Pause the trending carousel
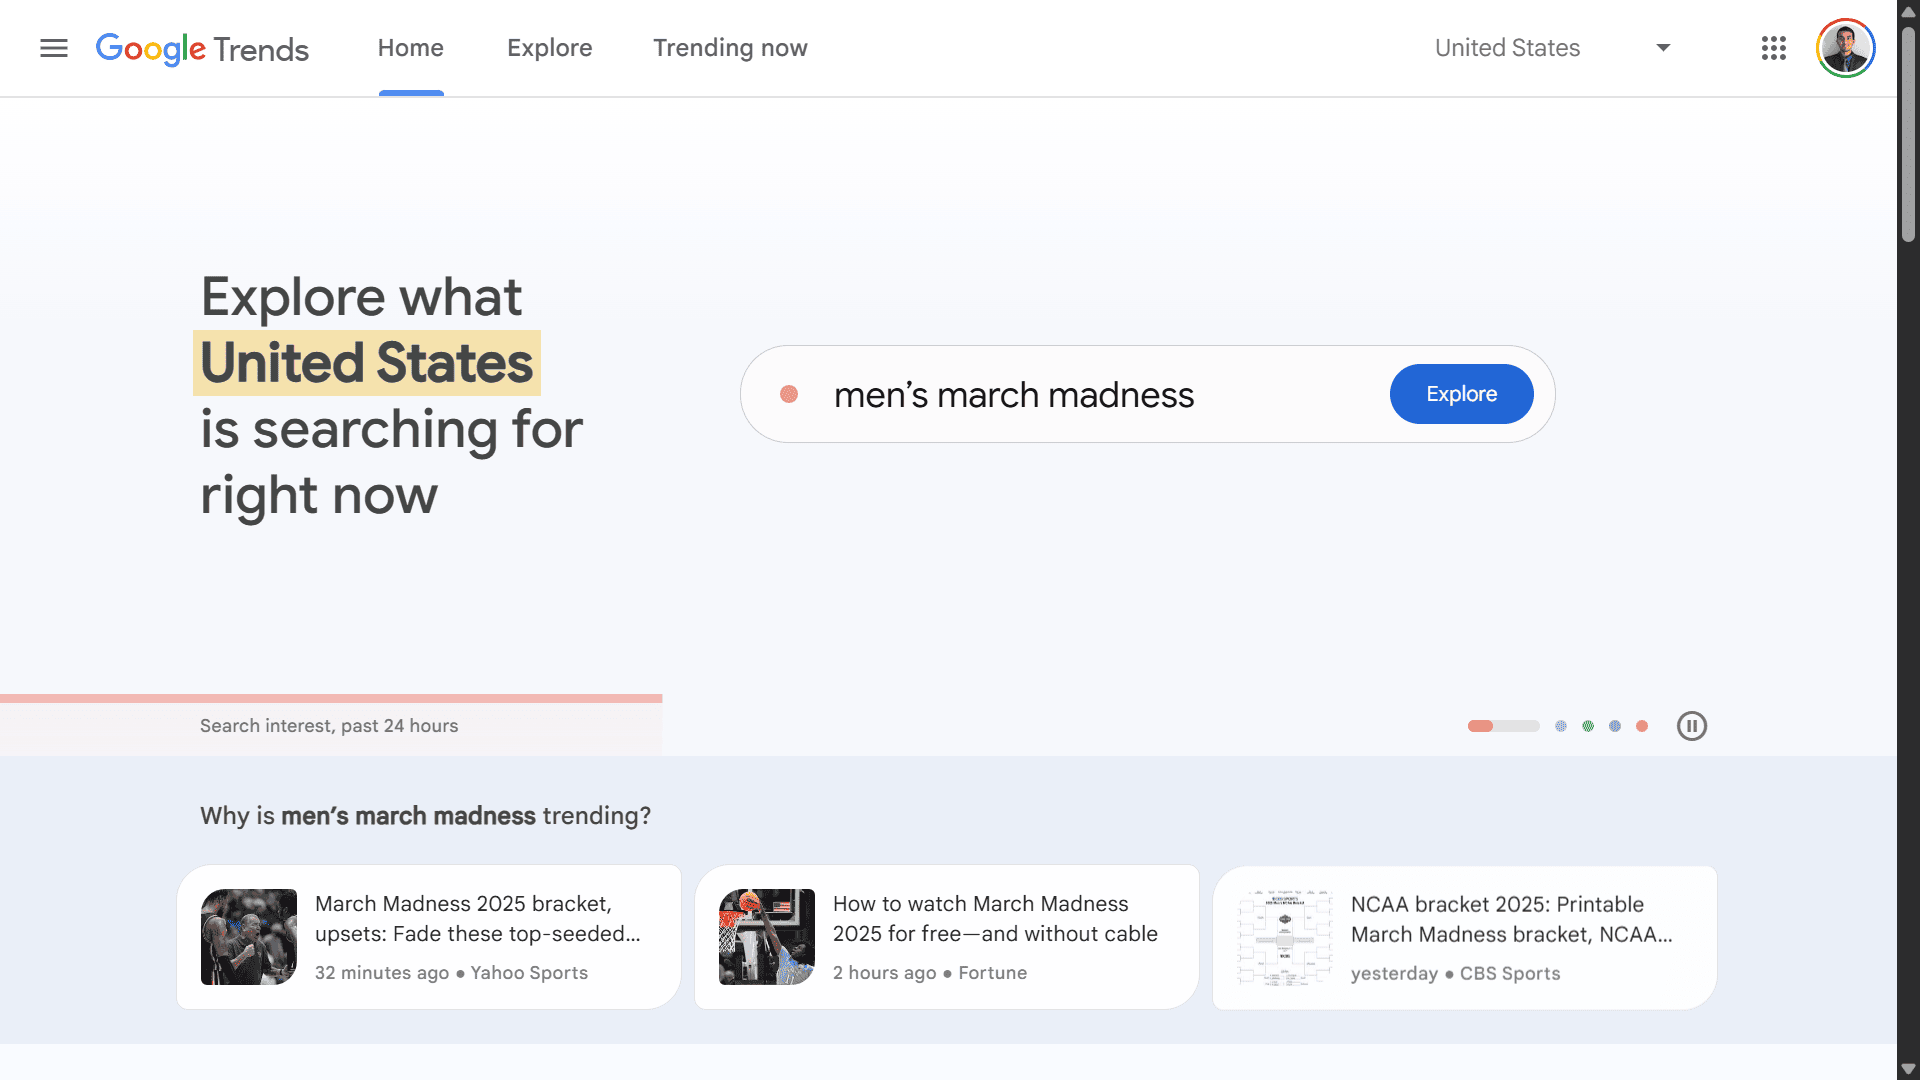This screenshot has height=1080, width=1920. (x=1692, y=726)
